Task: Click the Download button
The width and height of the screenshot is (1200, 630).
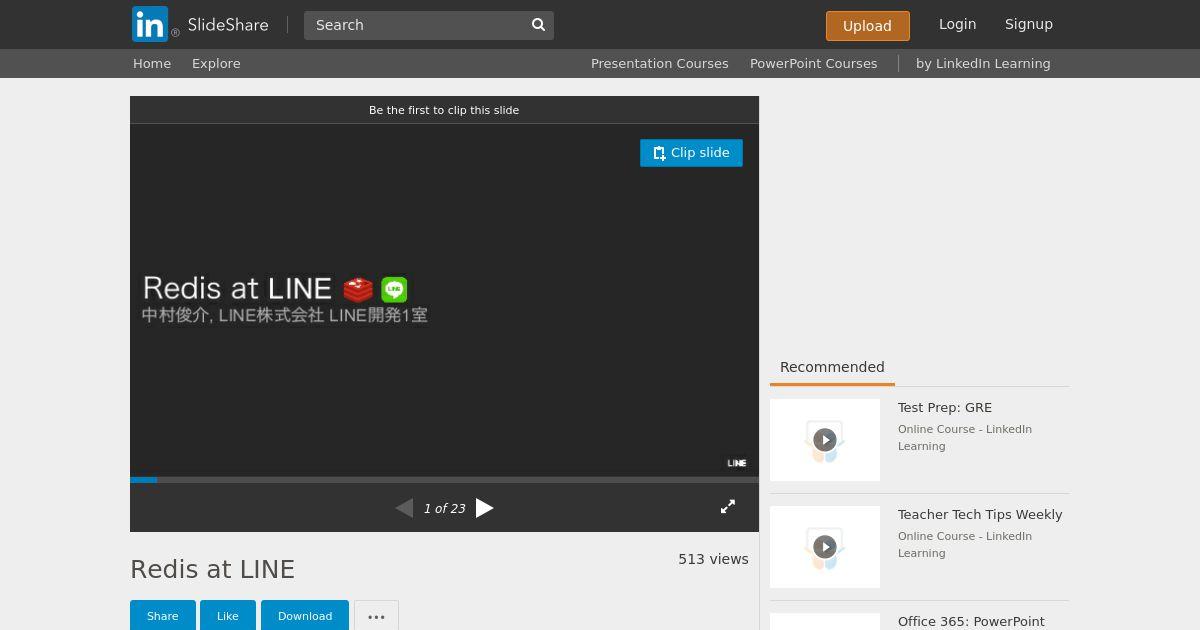Action: coord(305,616)
